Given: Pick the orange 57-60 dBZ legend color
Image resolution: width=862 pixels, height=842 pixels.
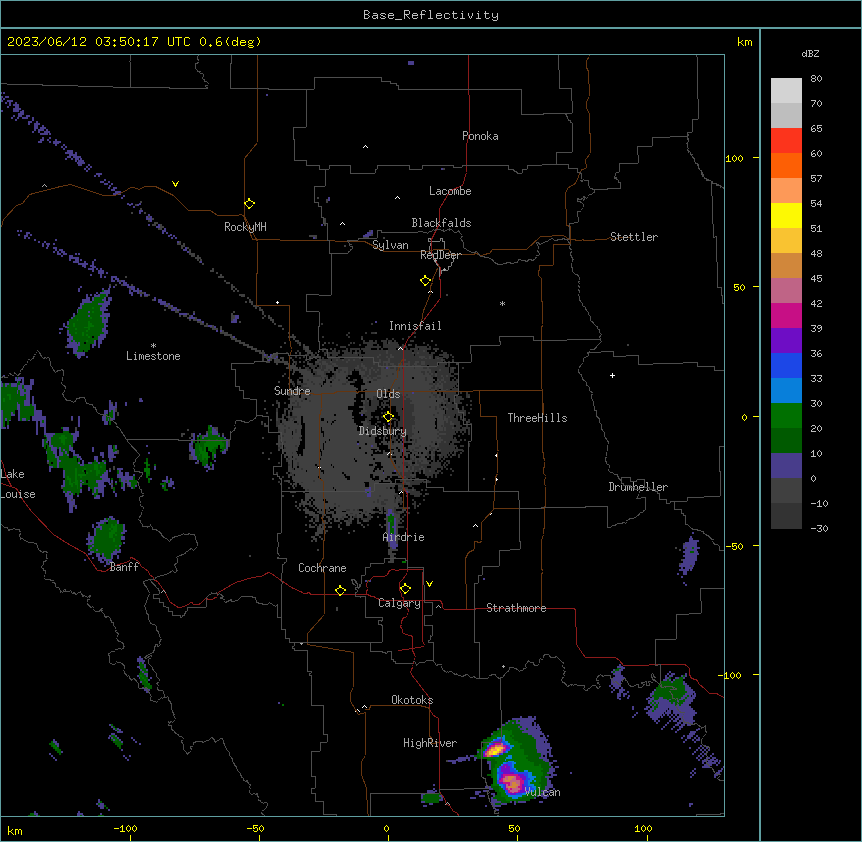Looking at the screenshot, I should pos(786,166).
